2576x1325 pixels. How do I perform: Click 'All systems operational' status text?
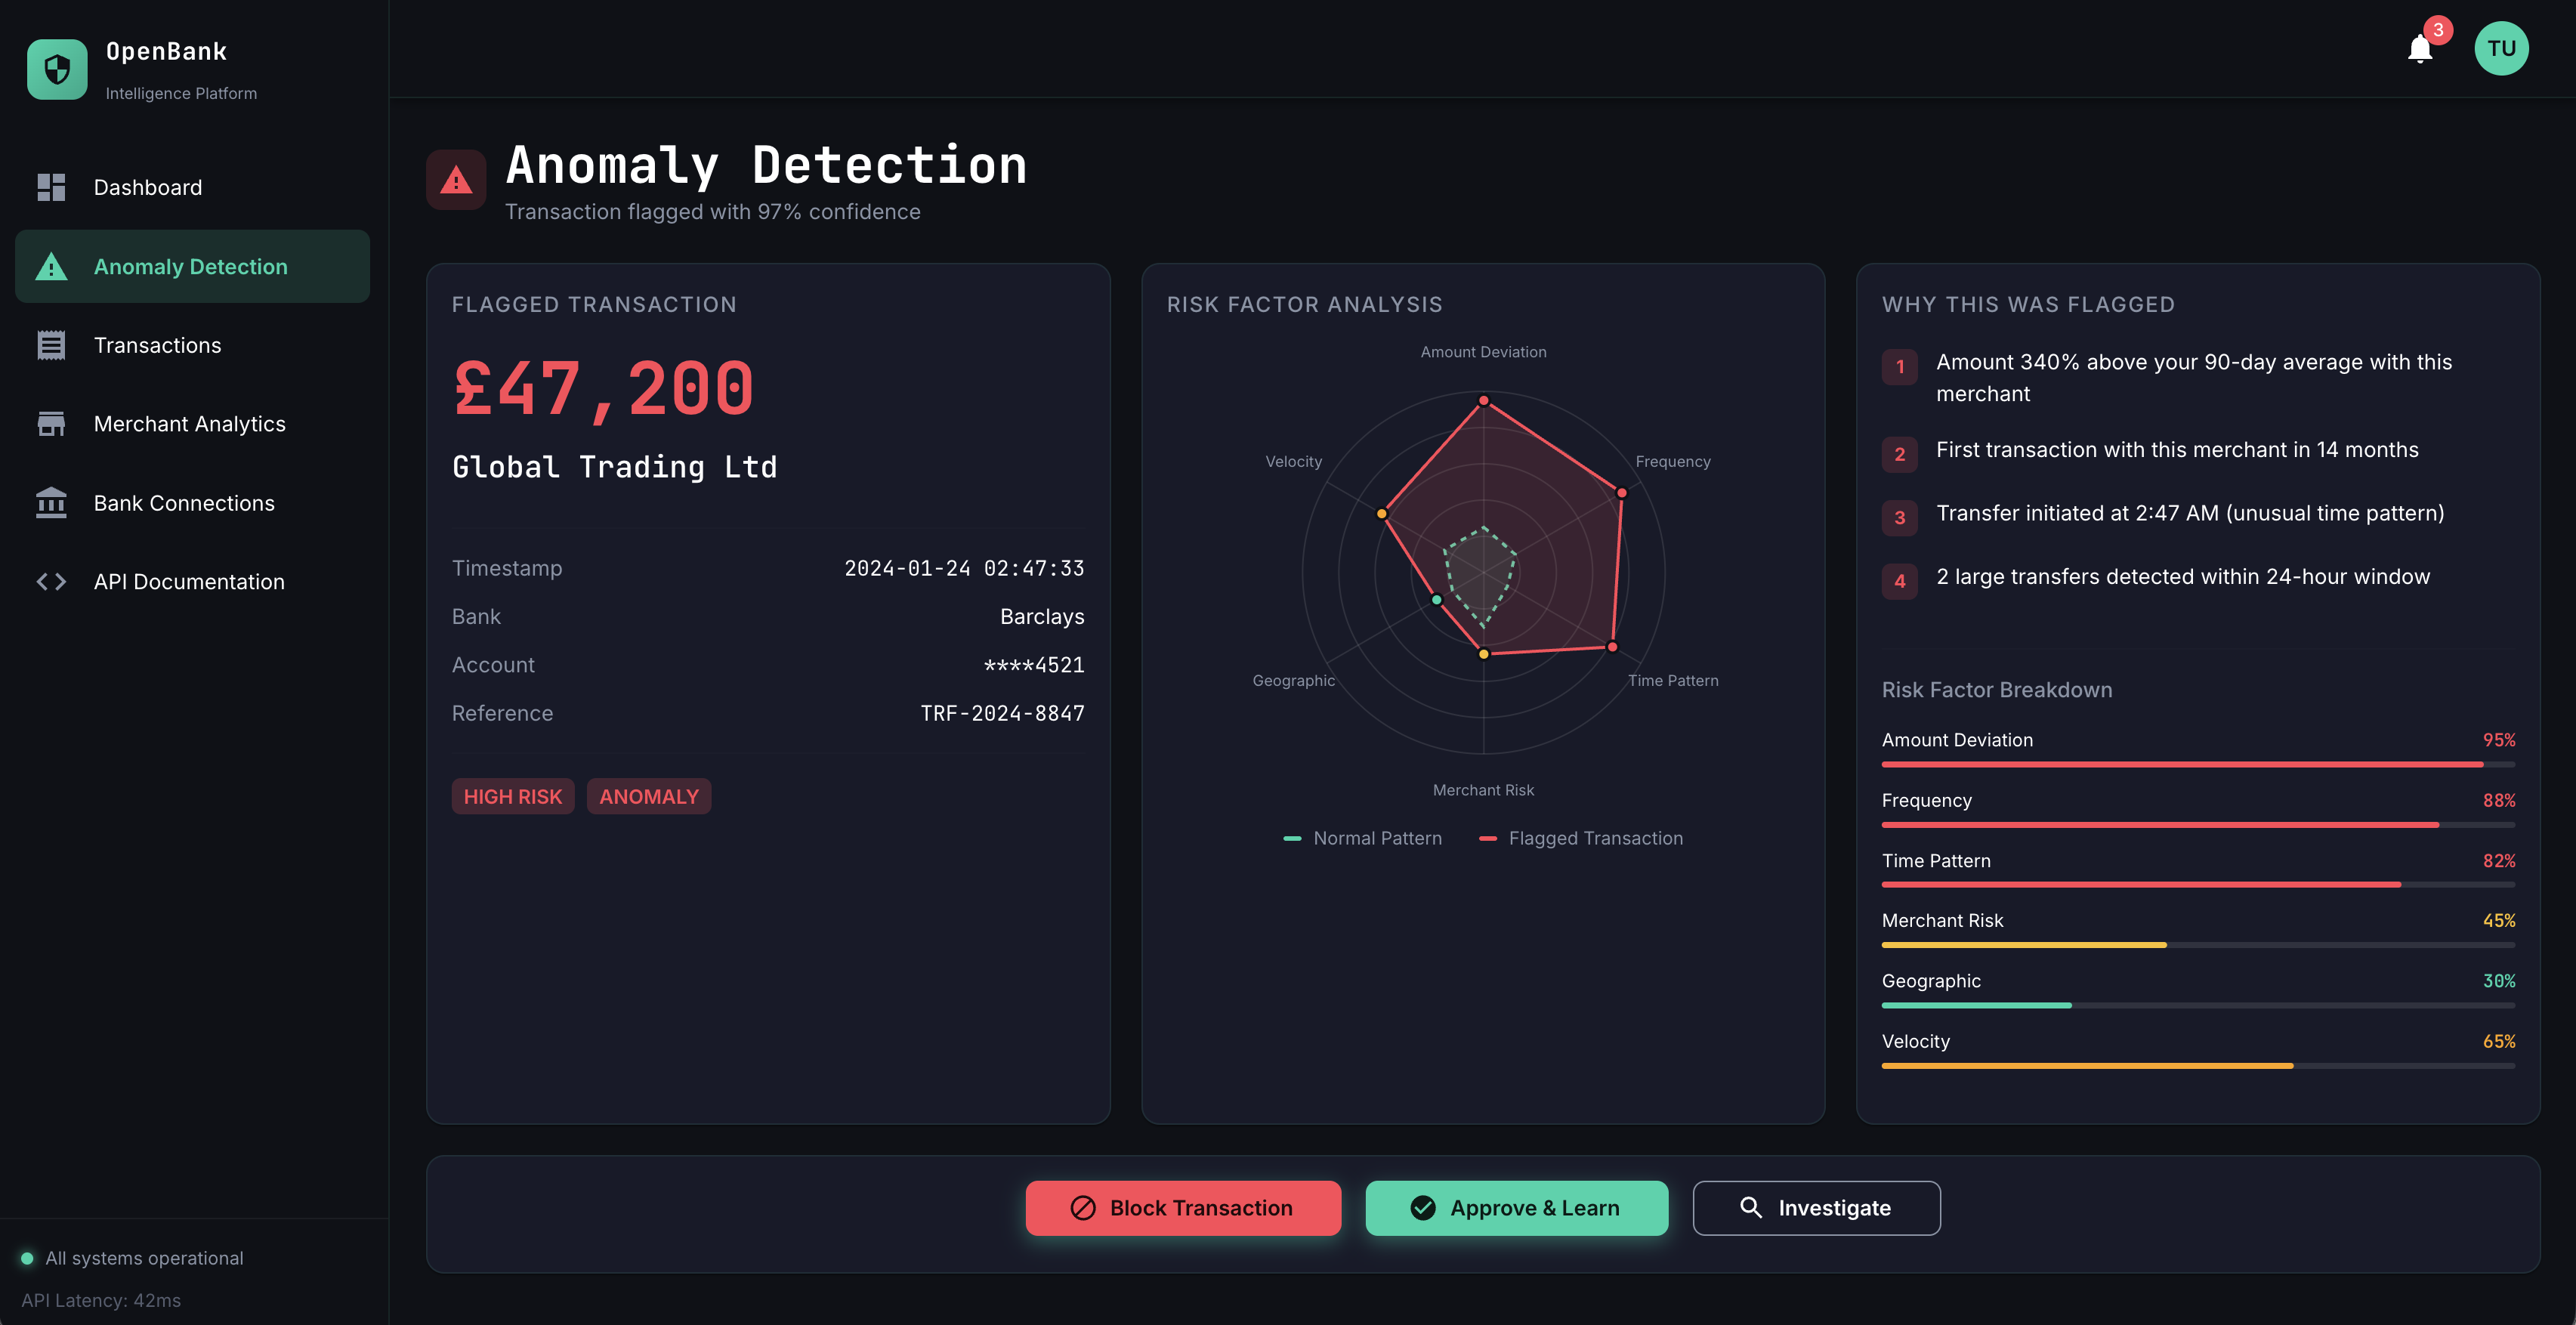144,1258
